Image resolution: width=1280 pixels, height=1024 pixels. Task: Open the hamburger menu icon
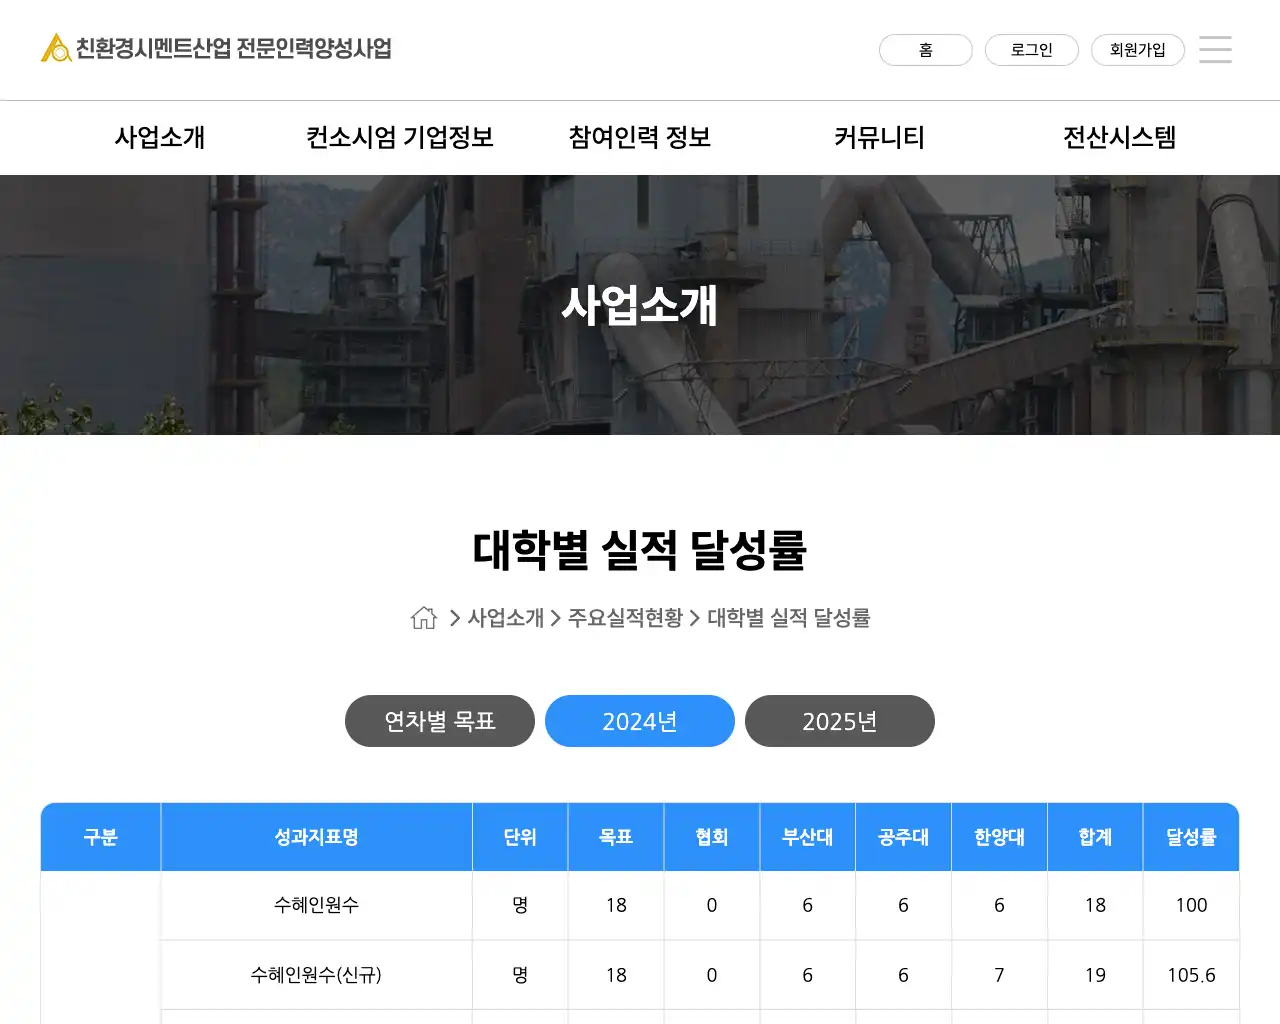point(1215,49)
